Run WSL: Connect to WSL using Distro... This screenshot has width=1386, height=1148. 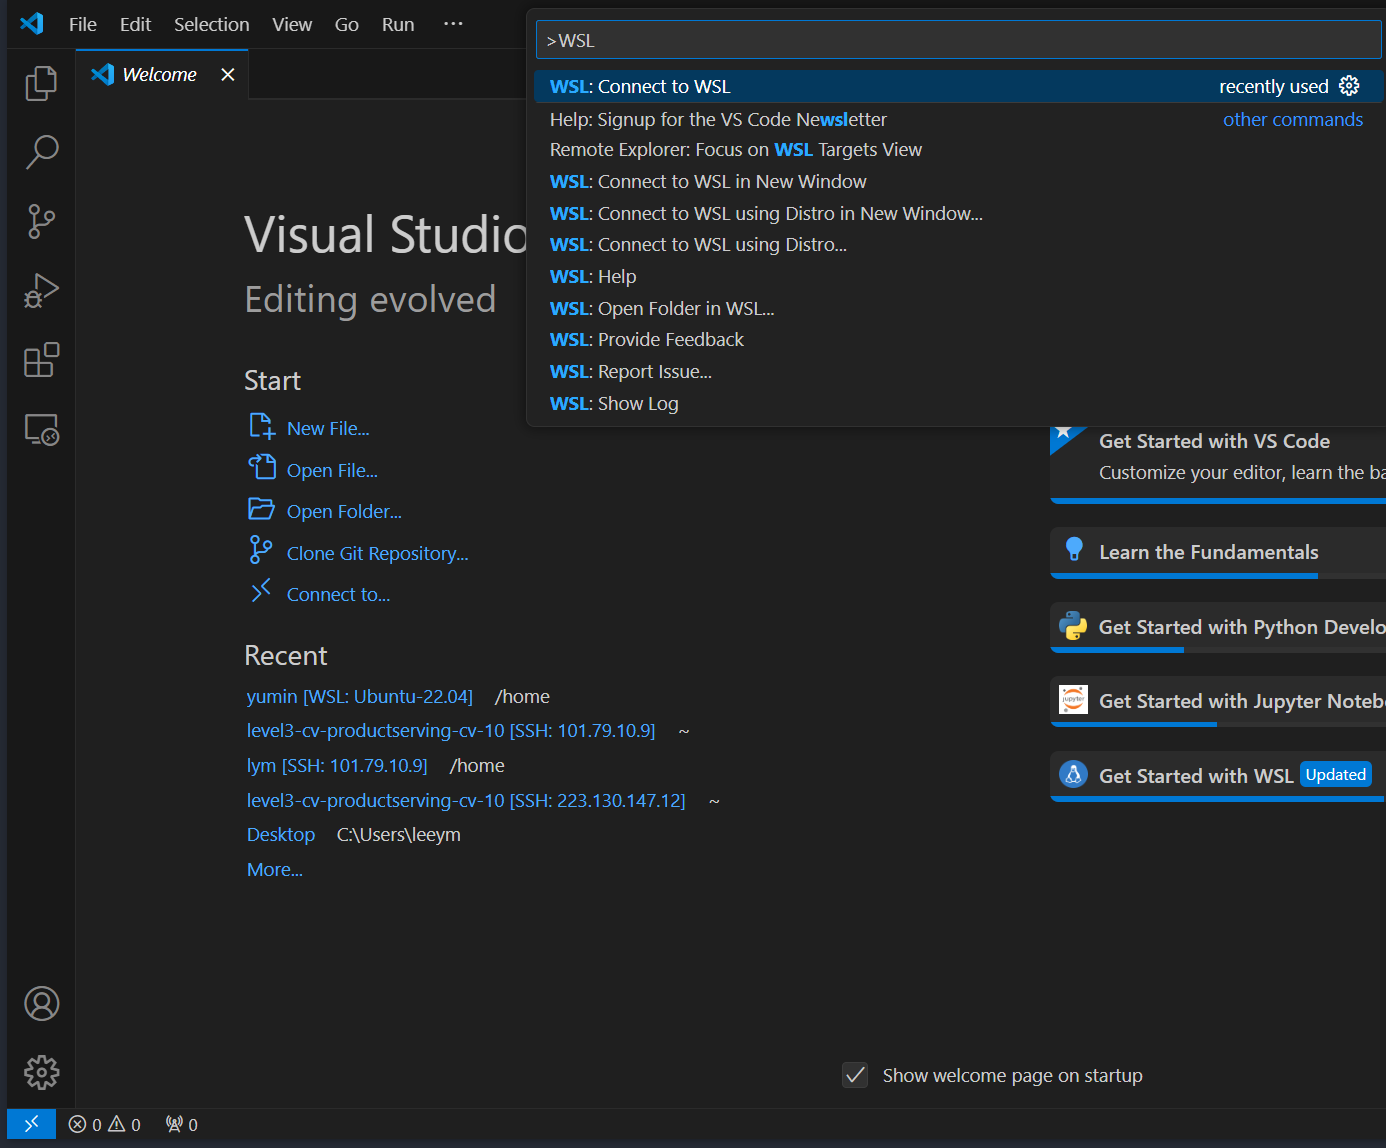958,244
